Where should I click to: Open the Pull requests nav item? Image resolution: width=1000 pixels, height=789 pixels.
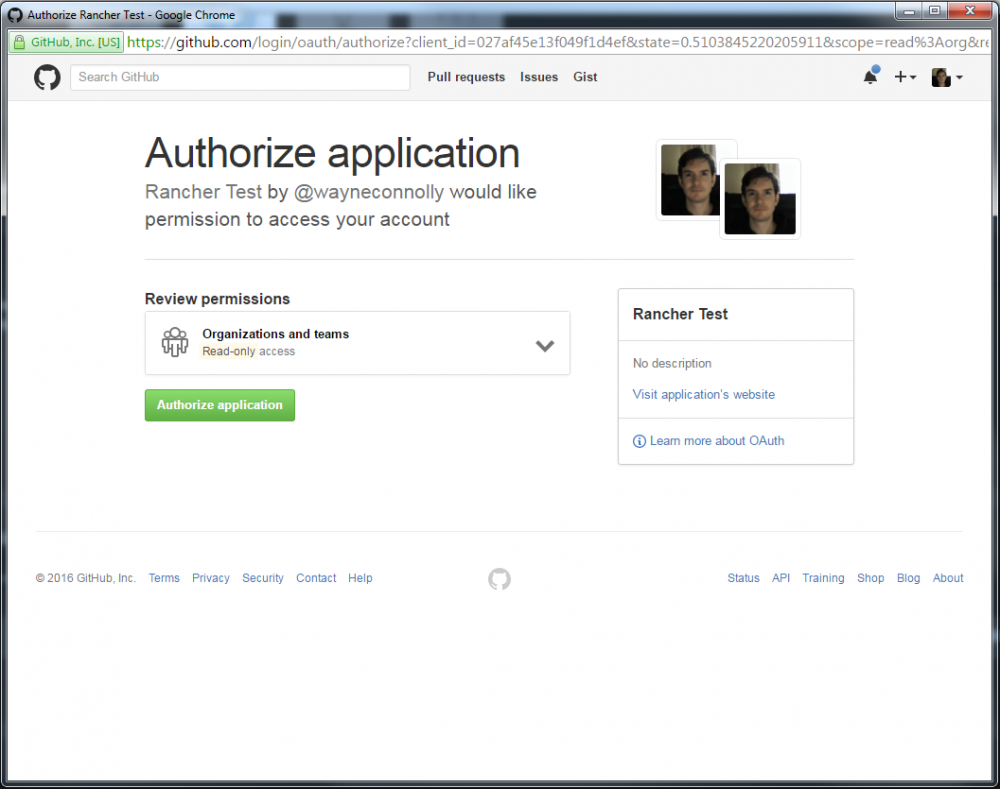[x=466, y=77]
